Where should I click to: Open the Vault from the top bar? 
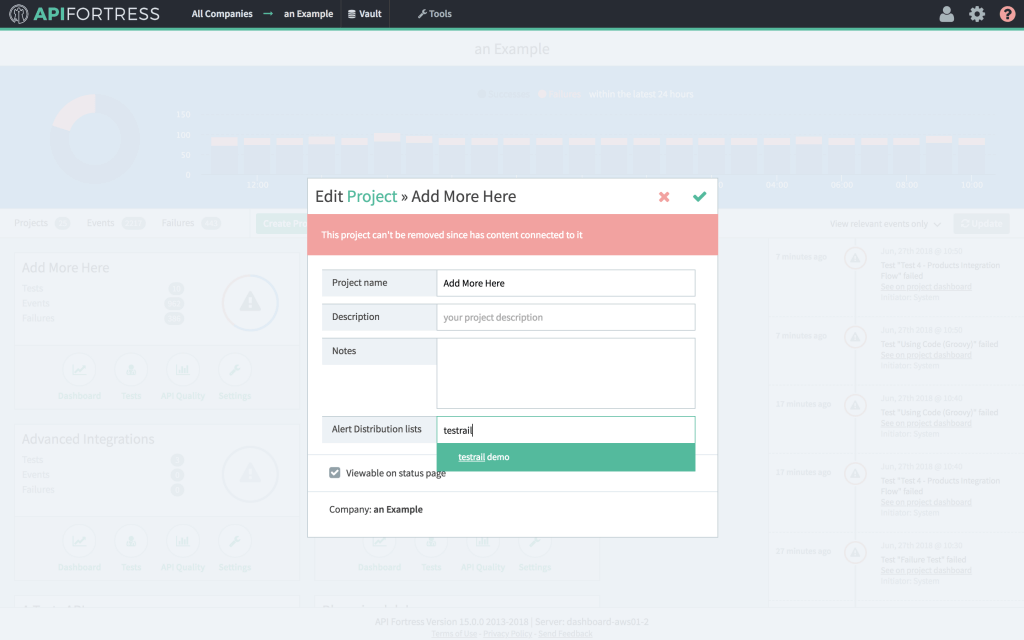(x=365, y=14)
